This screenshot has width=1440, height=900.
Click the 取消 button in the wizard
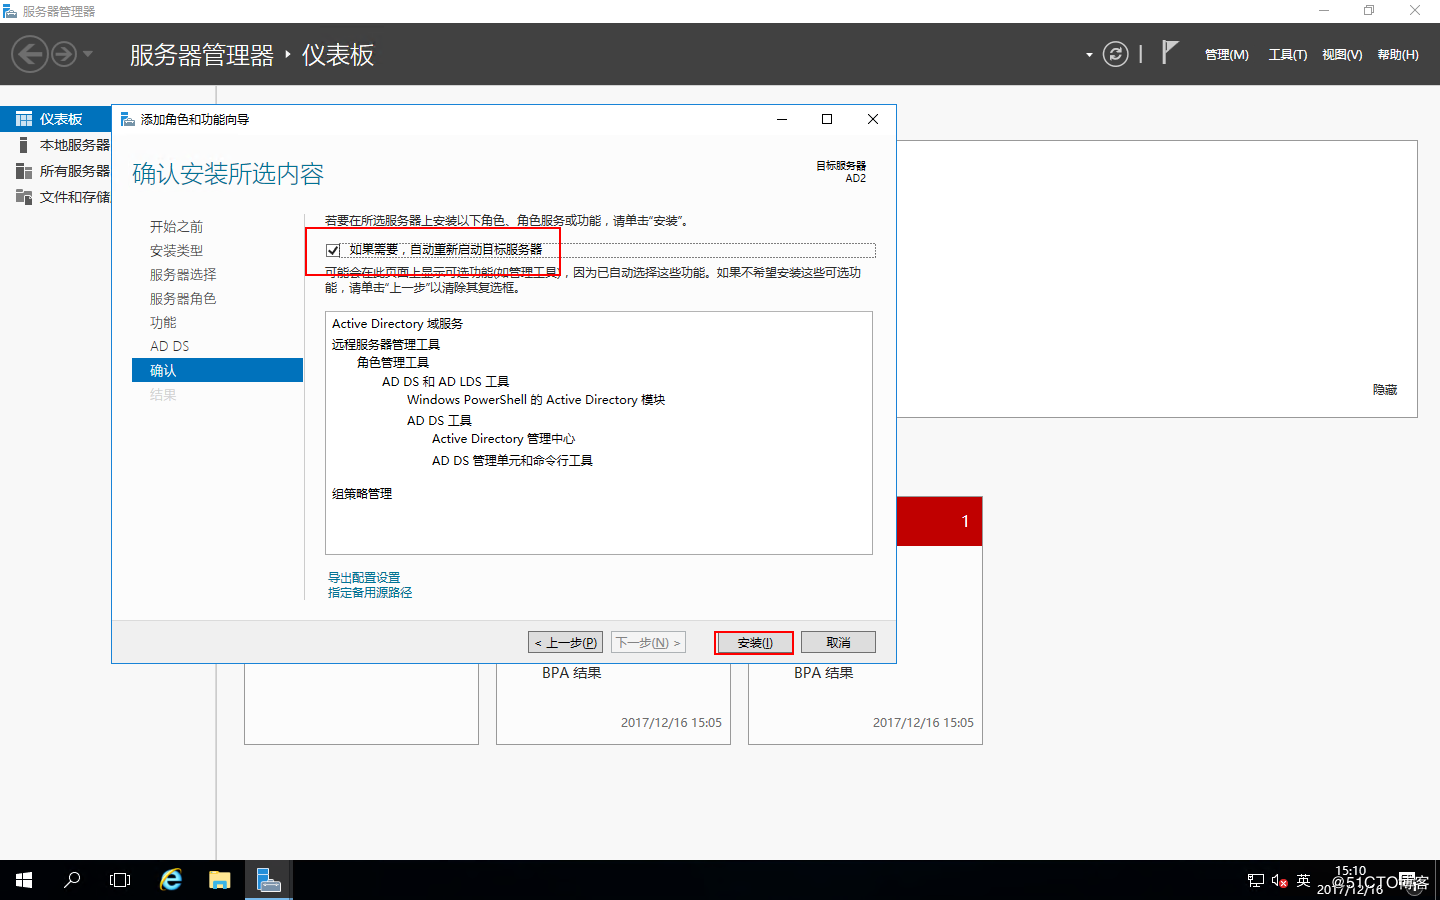tap(838, 642)
